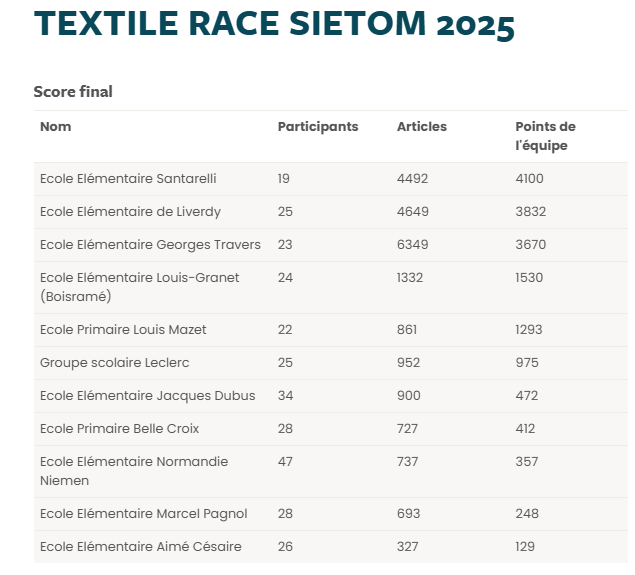Image resolution: width=635 pixels, height=575 pixels.
Task: Open Ecole Elémentaire Georges Travers entry
Action: (x=150, y=245)
